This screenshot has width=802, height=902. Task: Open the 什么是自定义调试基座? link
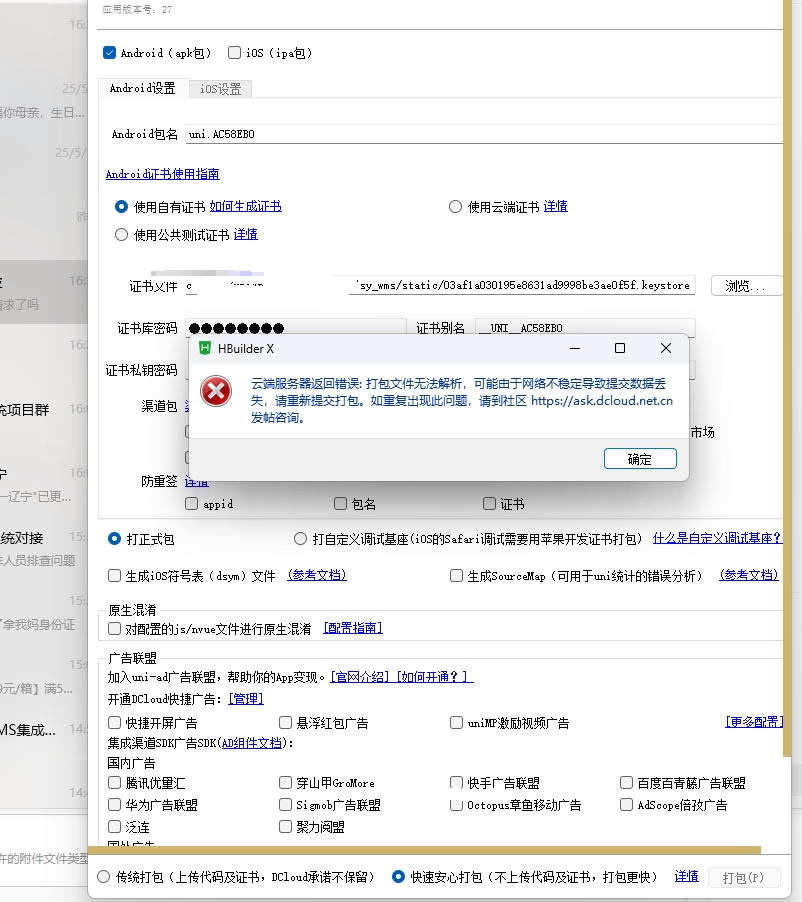coord(716,538)
